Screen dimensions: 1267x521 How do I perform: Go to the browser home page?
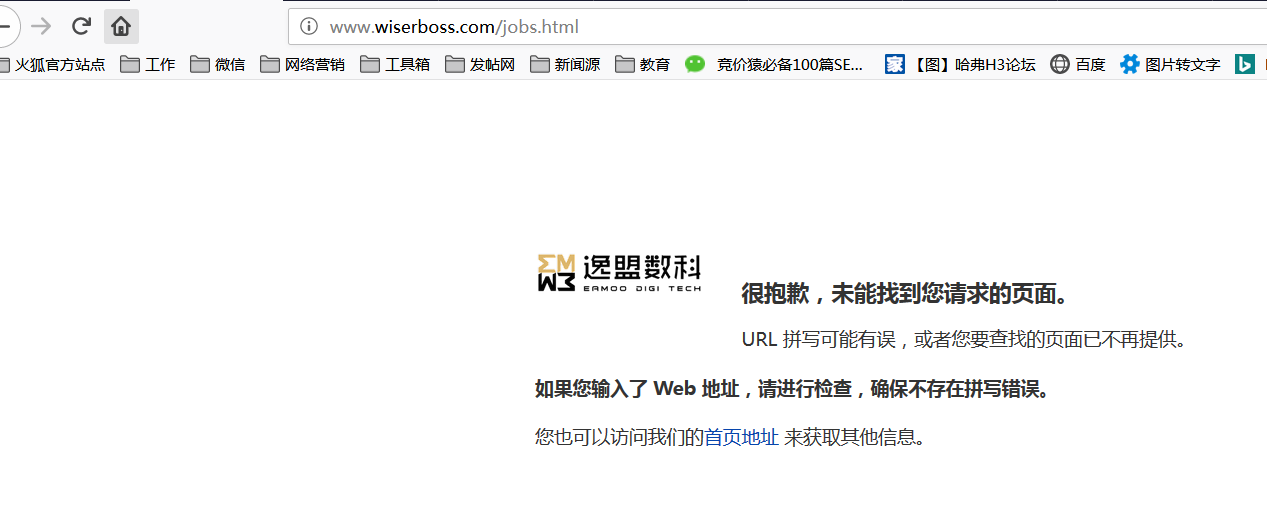click(x=121, y=26)
